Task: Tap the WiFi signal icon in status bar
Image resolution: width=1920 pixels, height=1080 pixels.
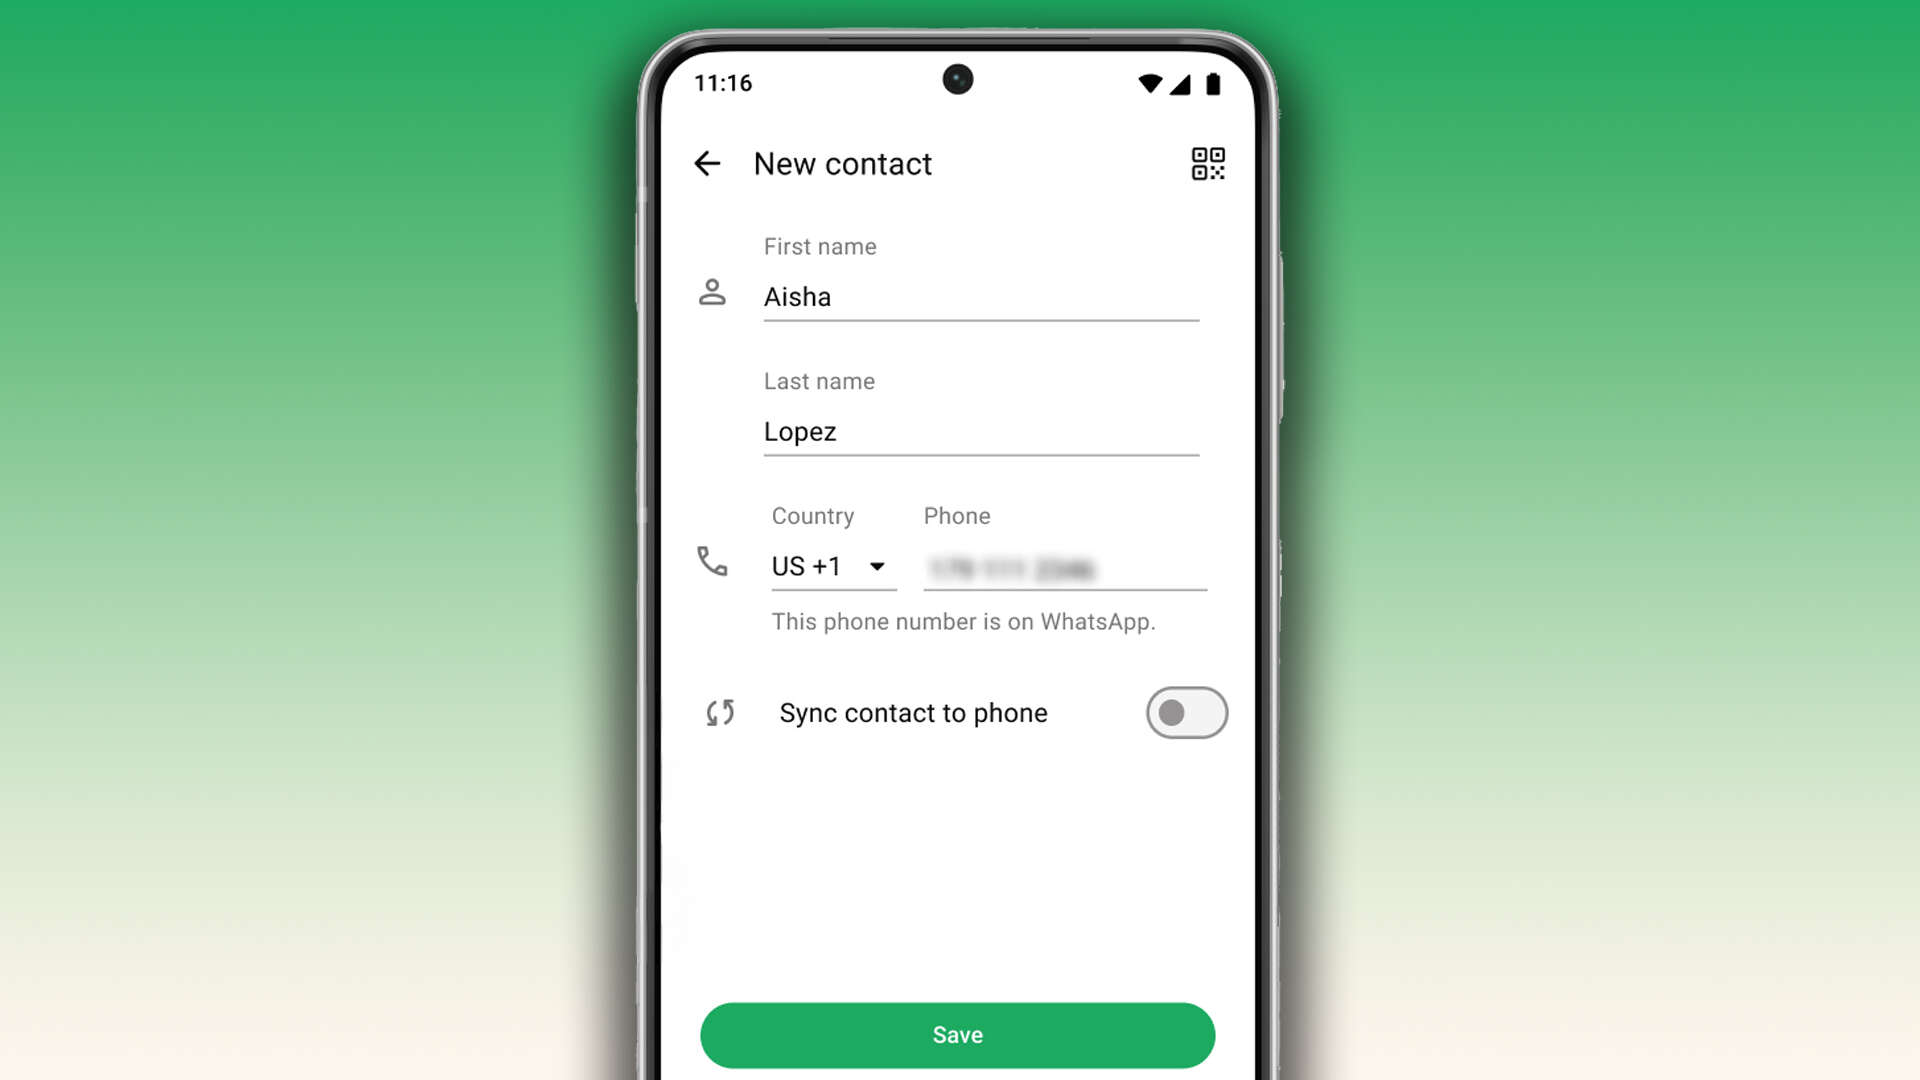Action: [1150, 83]
